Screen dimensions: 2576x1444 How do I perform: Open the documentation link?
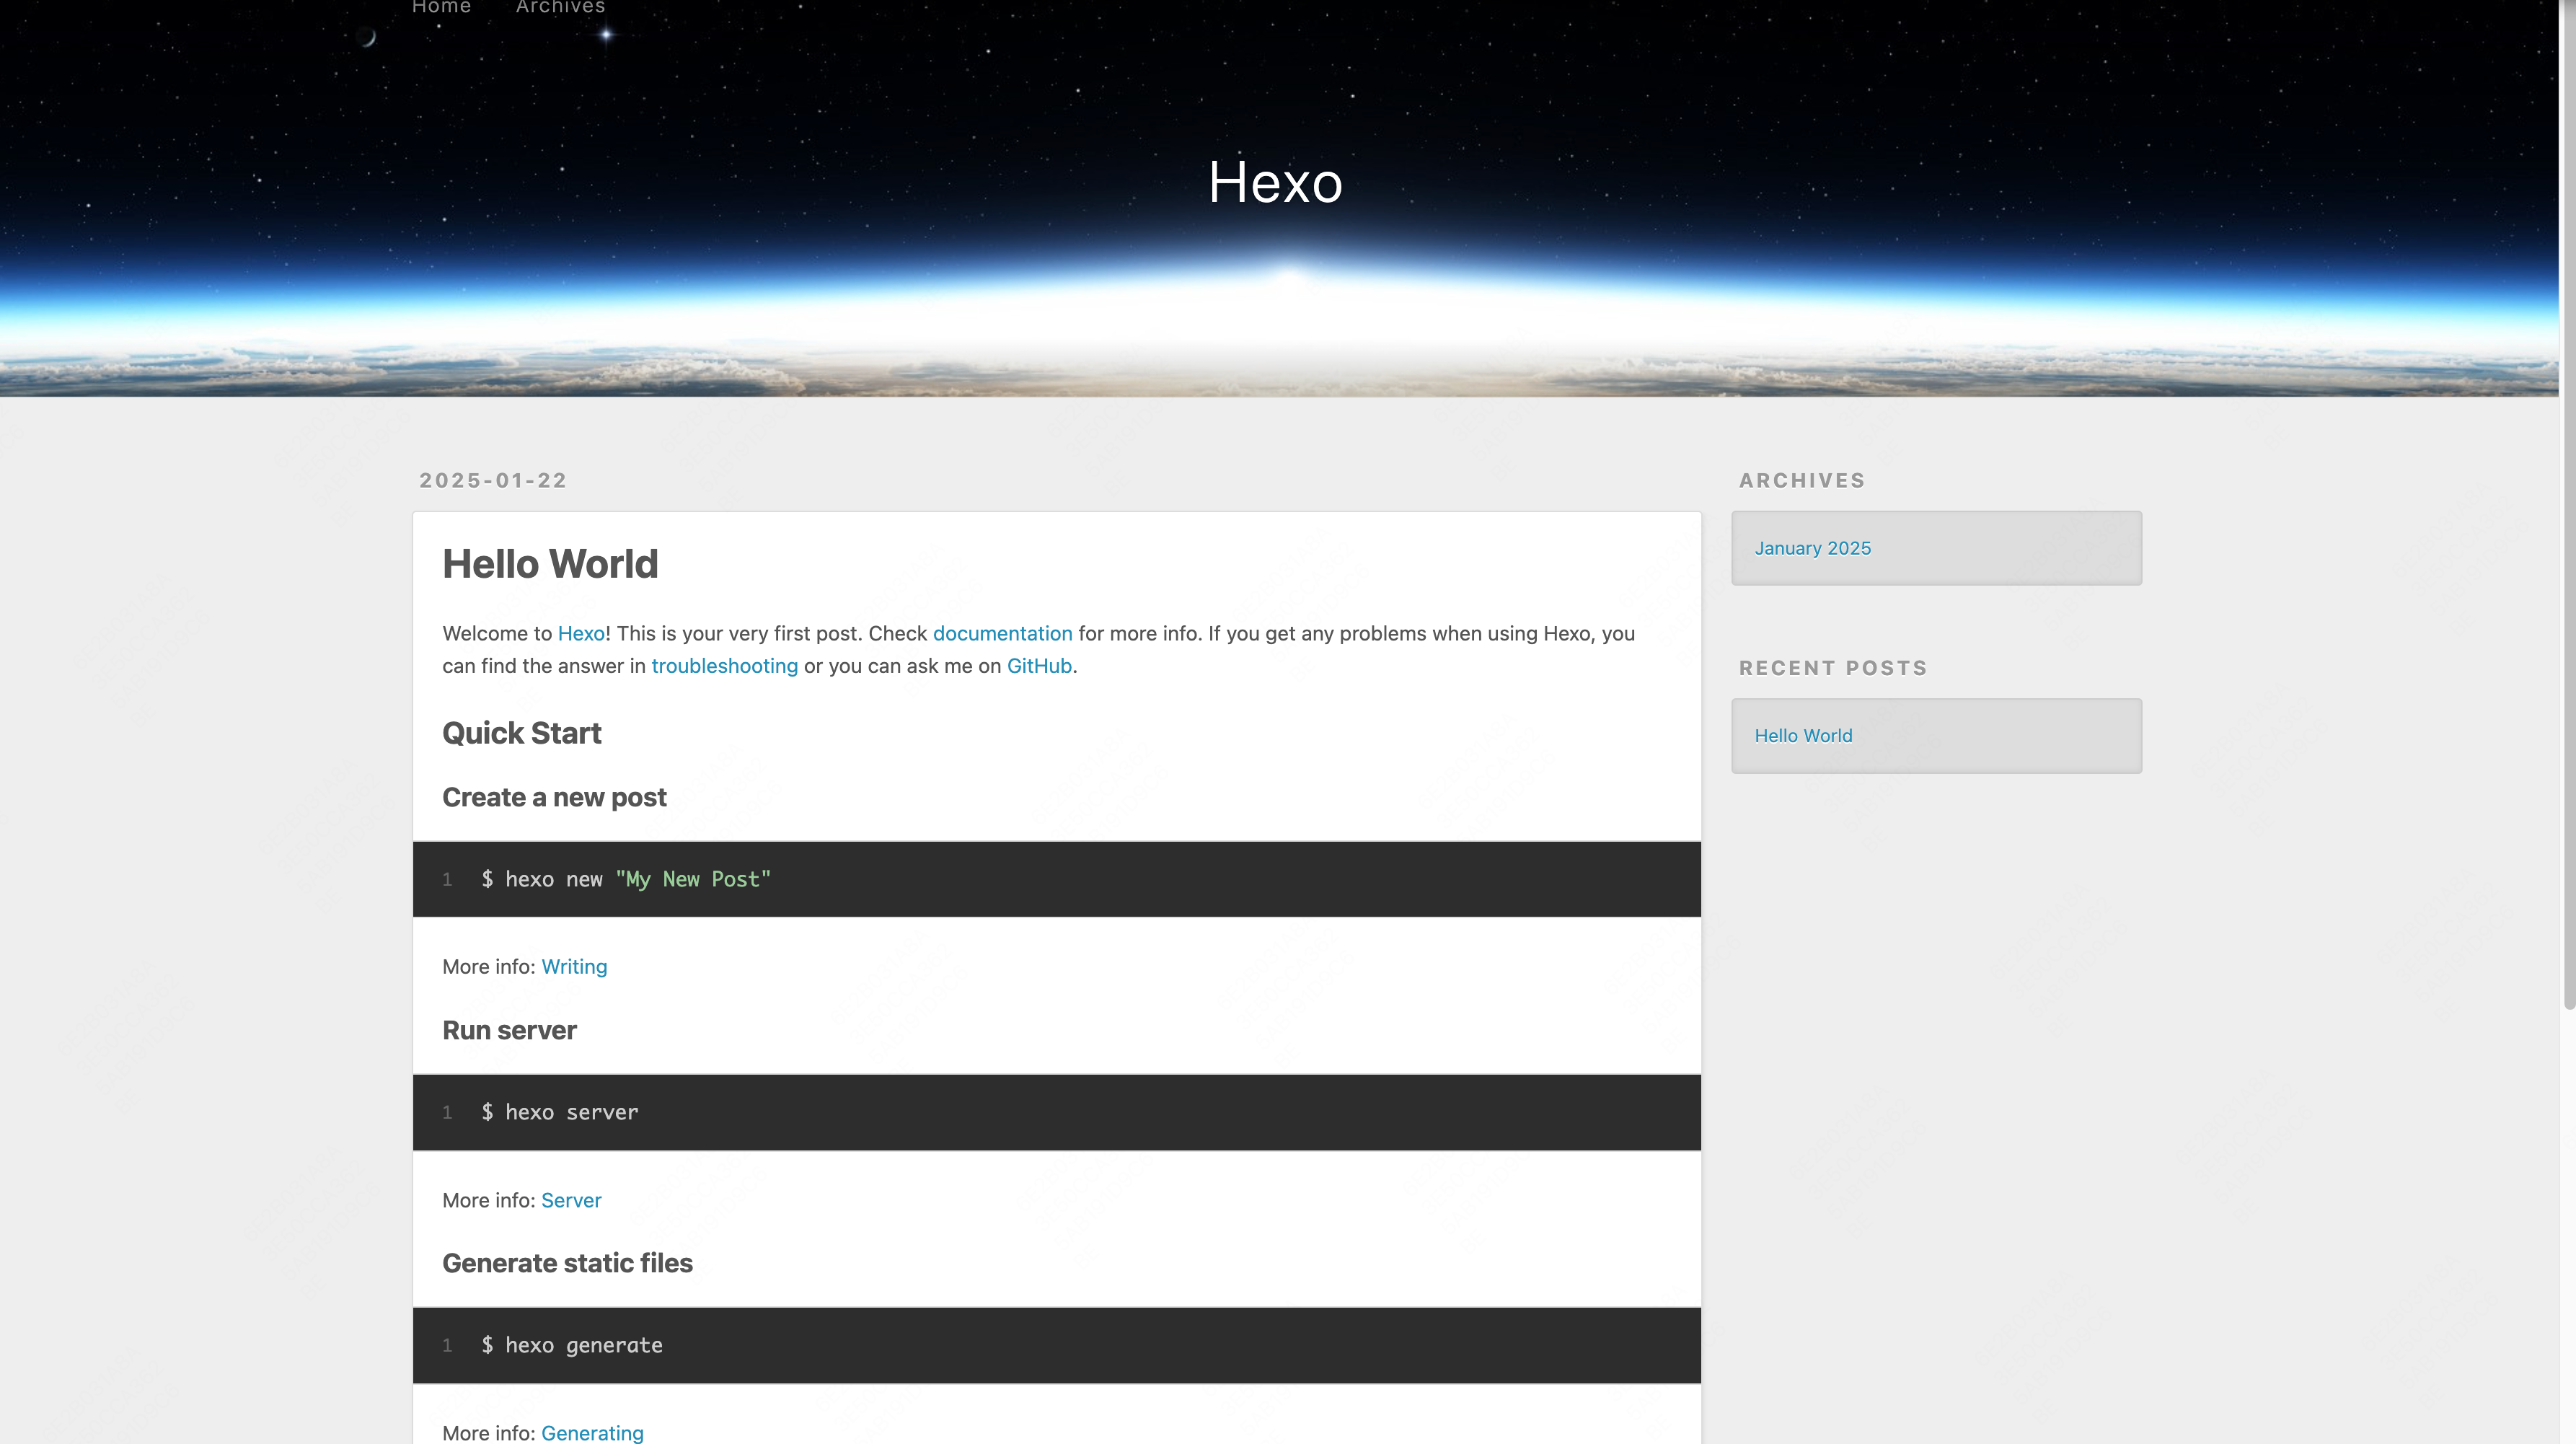1002,634
